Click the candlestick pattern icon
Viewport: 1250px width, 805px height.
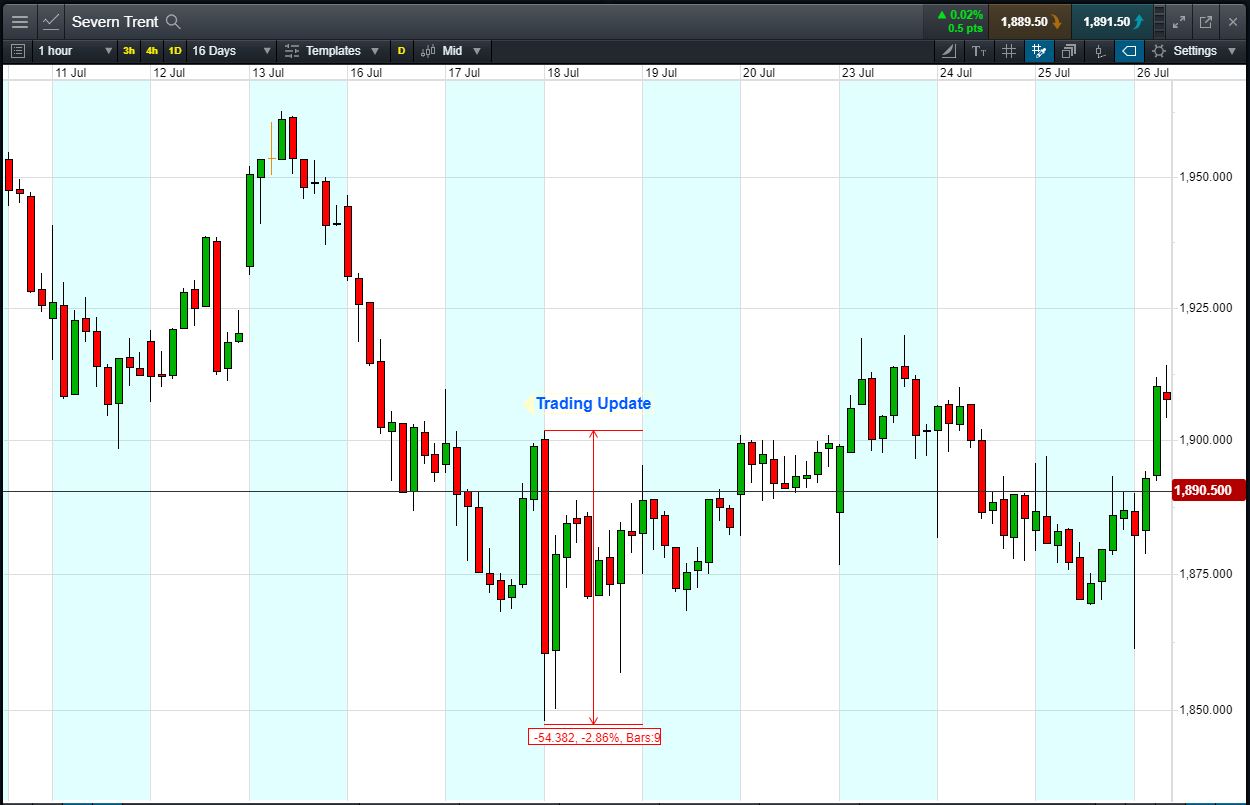click(1099, 51)
